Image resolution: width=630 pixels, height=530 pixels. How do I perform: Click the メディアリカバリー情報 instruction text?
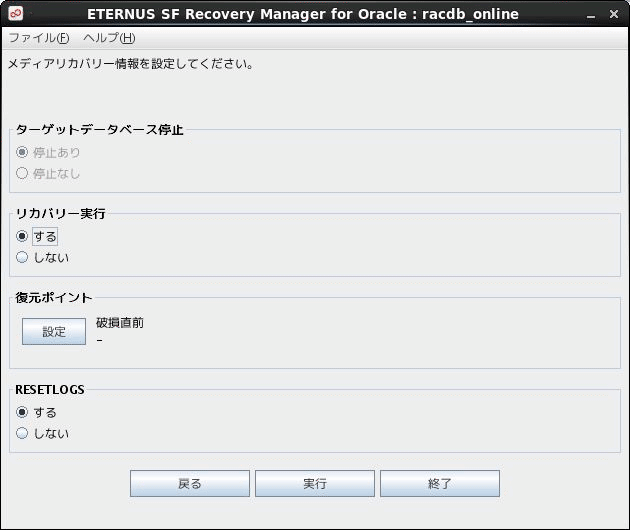(130, 64)
